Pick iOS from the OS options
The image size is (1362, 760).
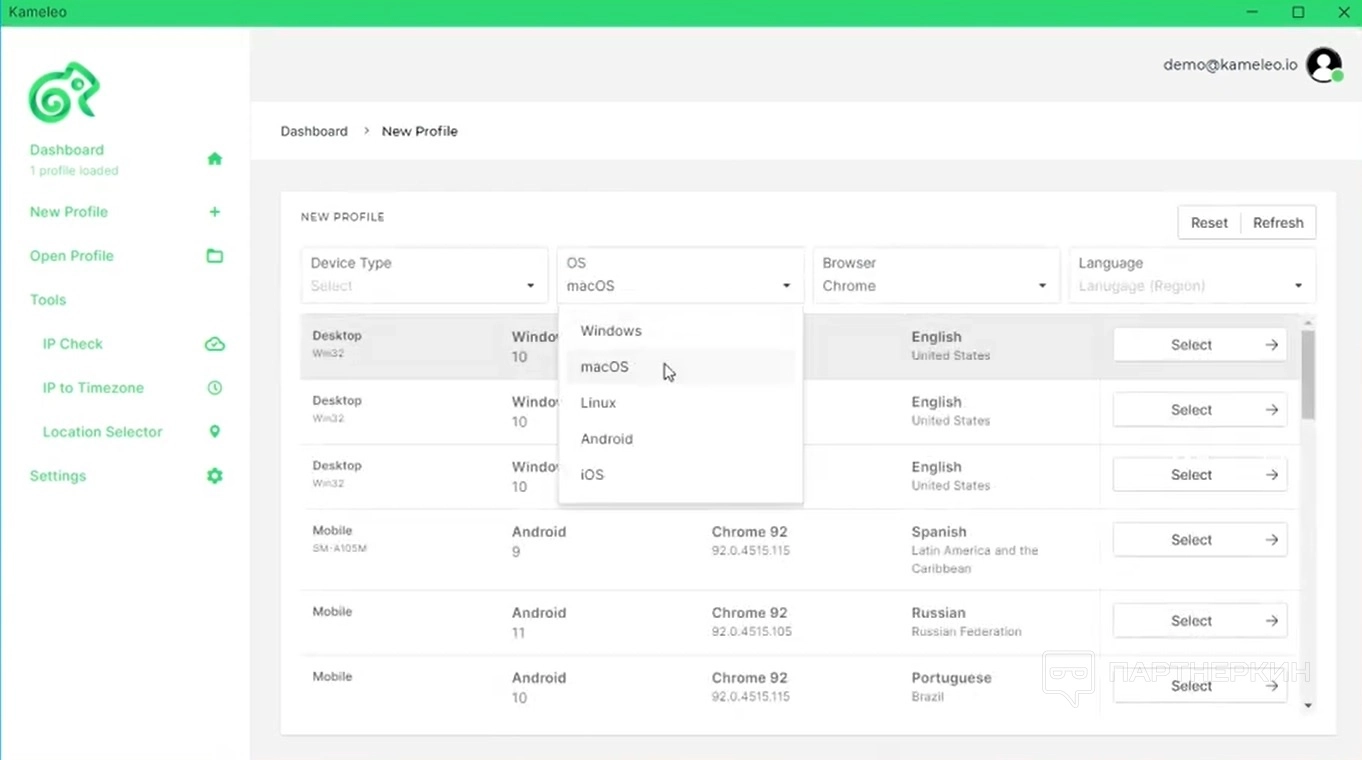[x=593, y=475]
